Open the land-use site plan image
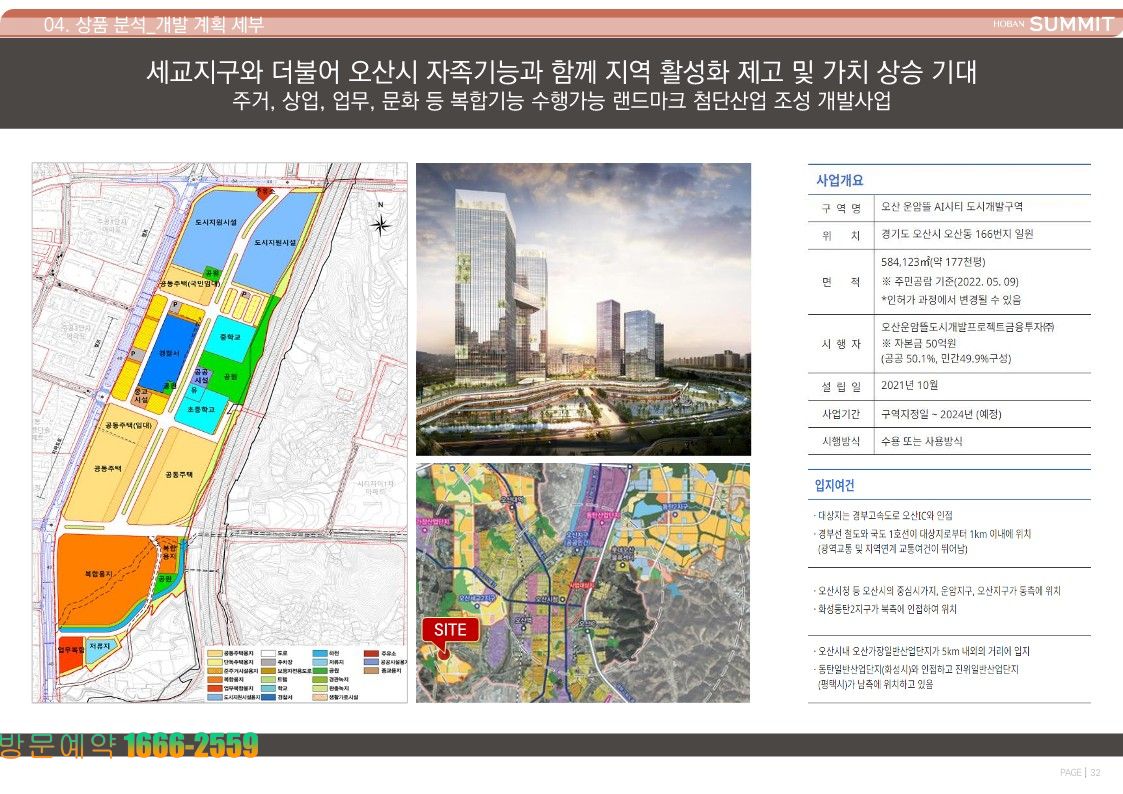1123x794 pixels. click(220, 432)
